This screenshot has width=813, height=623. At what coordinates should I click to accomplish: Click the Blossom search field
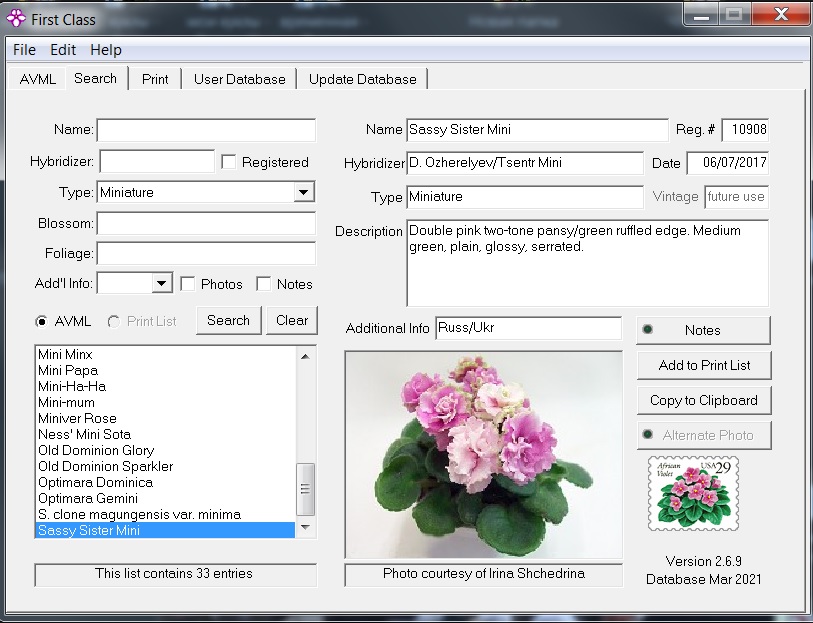click(x=206, y=223)
